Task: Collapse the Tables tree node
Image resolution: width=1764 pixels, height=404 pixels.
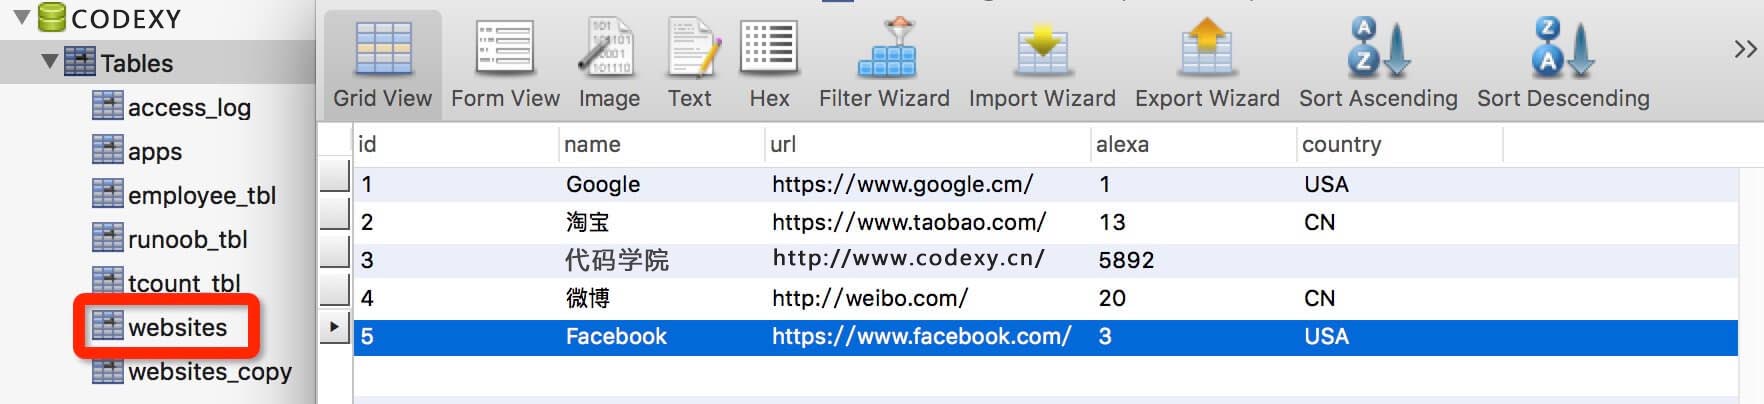Action: coord(49,62)
